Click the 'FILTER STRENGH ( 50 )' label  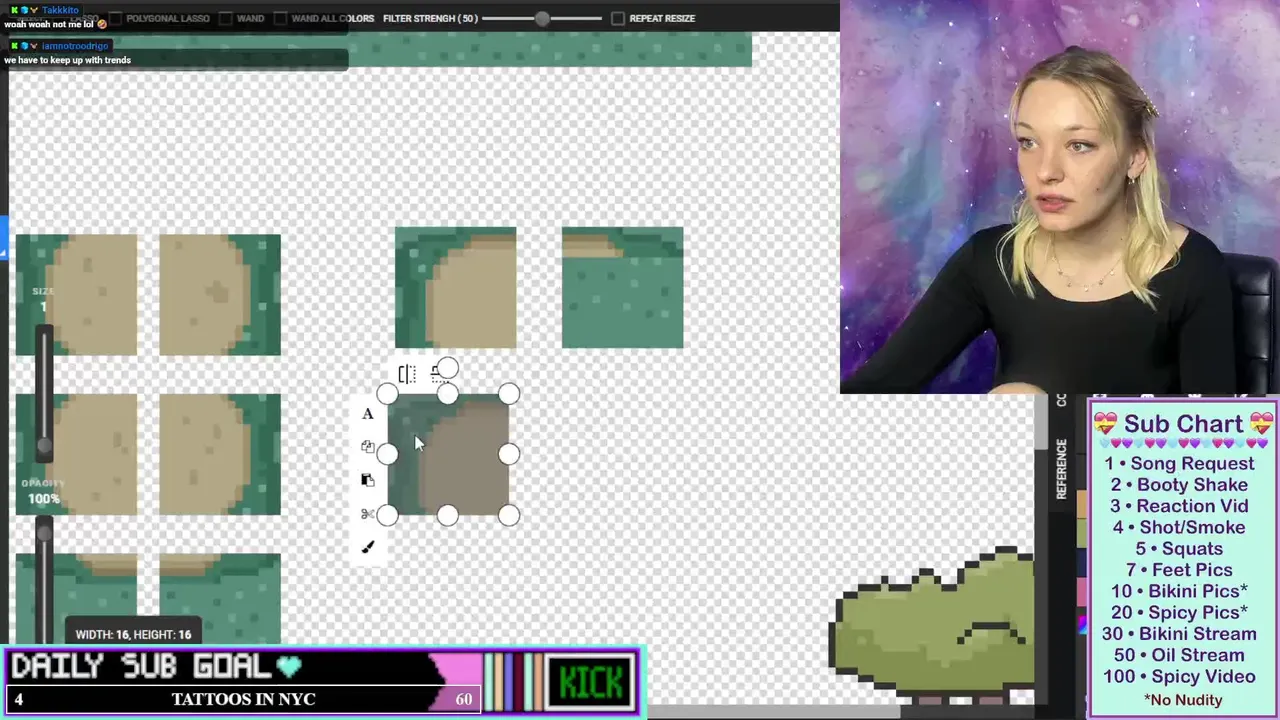coord(430,18)
